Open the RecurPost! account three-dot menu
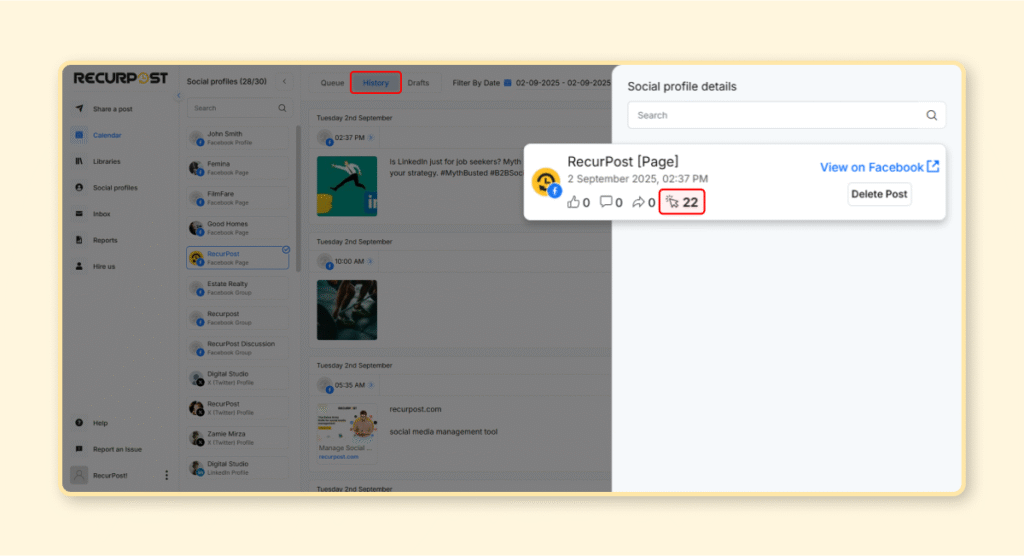The width and height of the screenshot is (1024, 556). pos(167,475)
